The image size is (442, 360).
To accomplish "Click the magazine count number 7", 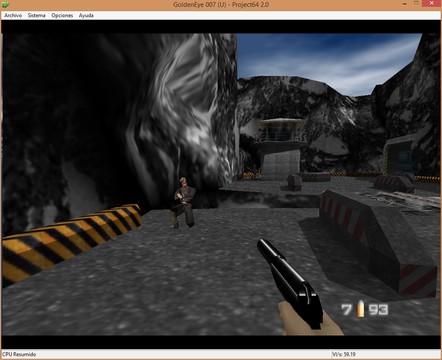I will (x=347, y=310).
